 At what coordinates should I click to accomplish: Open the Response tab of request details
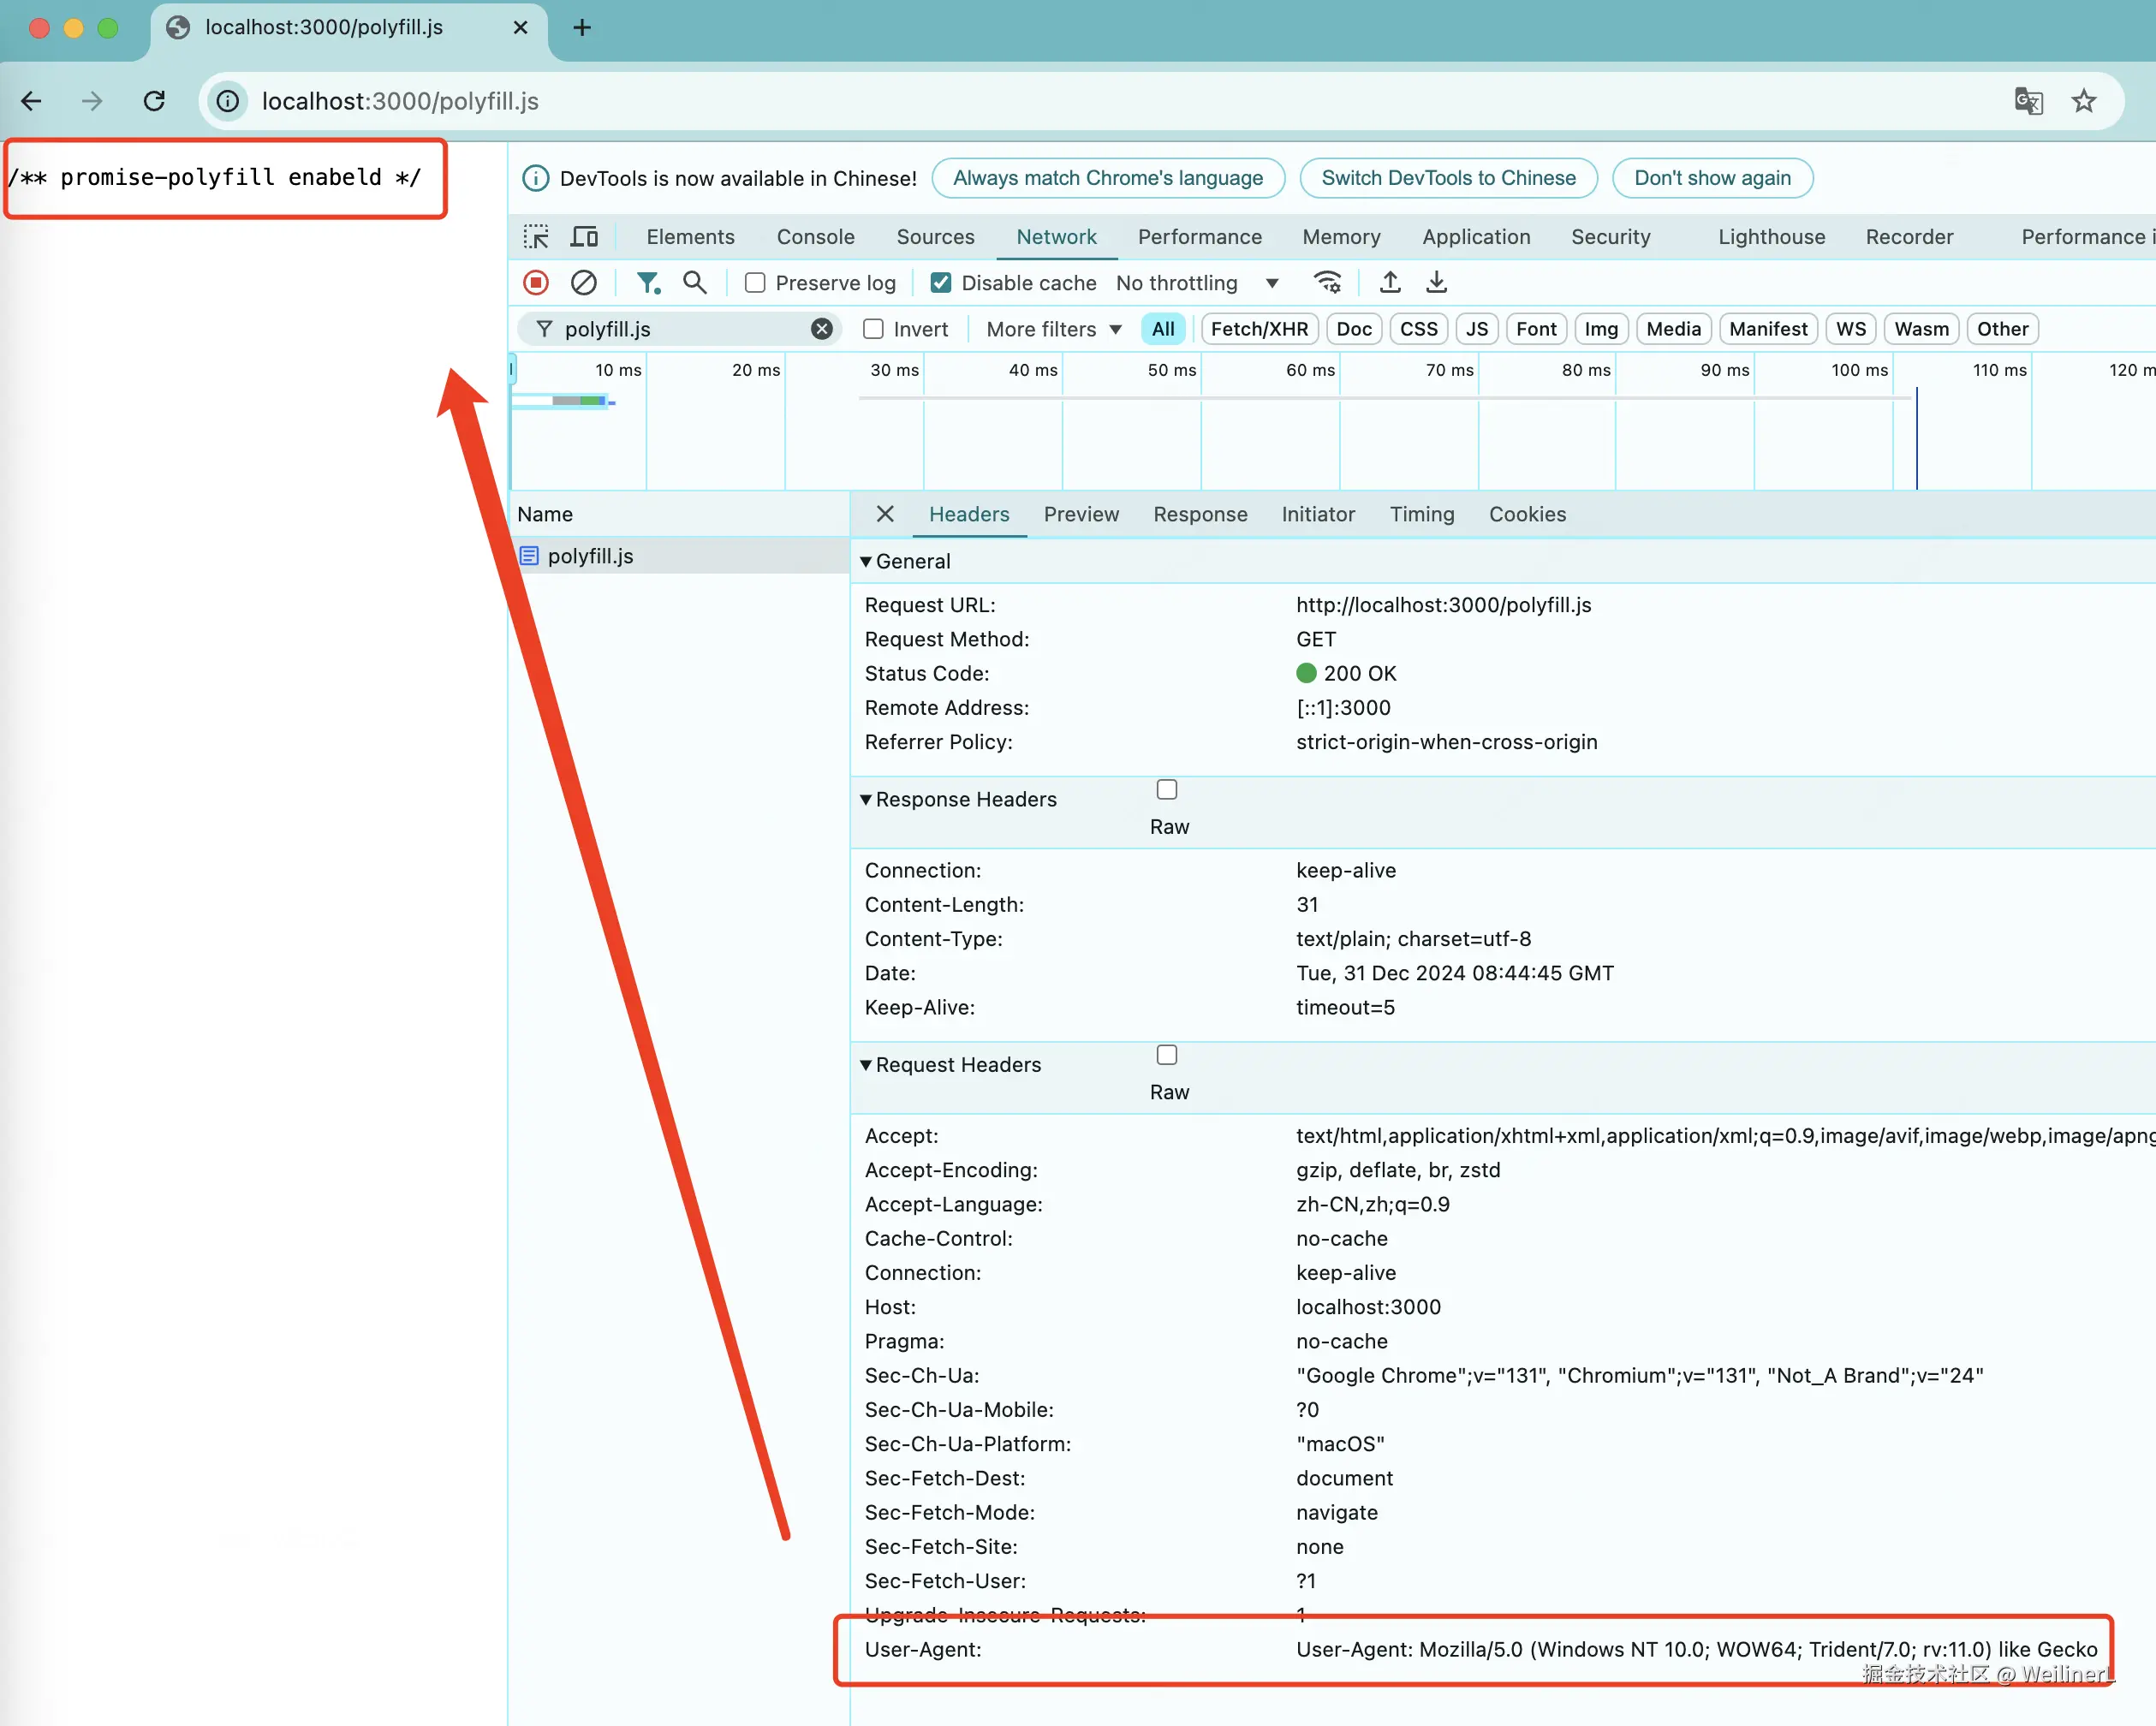[1200, 514]
